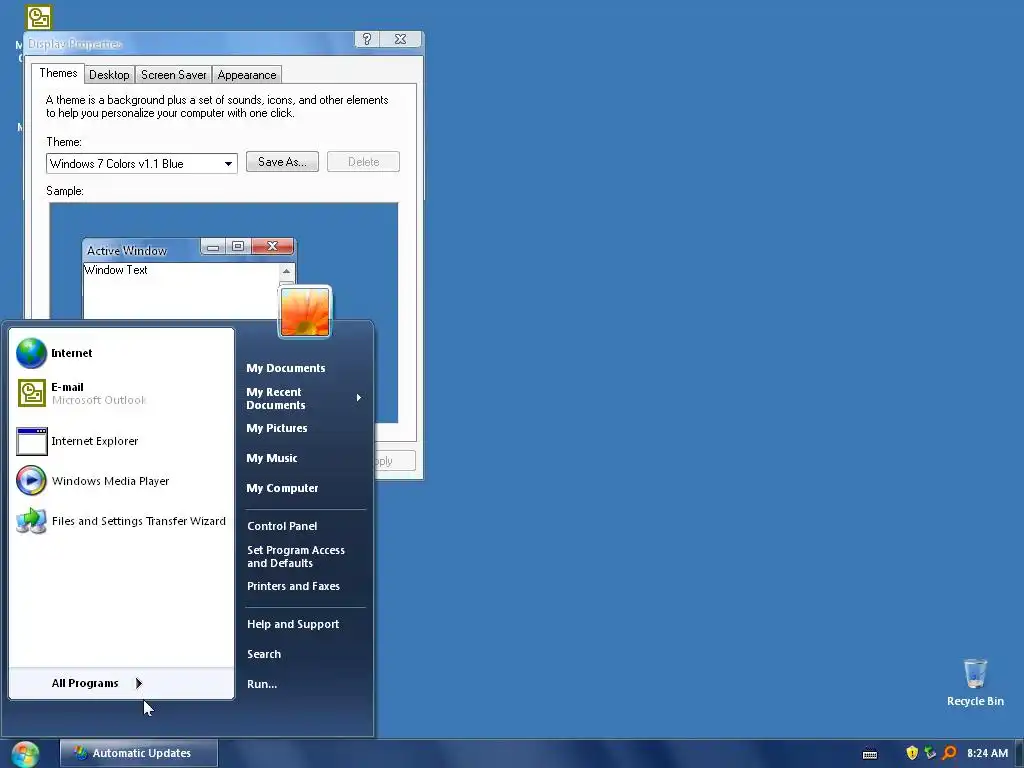Click the disabled Delete button

coord(363,162)
